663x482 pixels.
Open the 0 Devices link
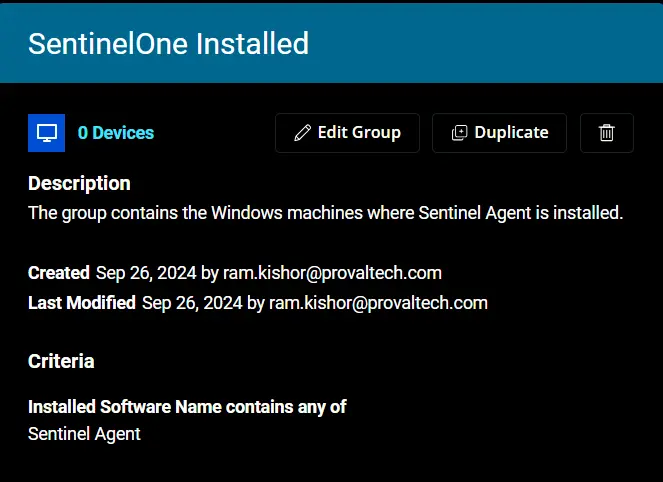(x=116, y=133)
